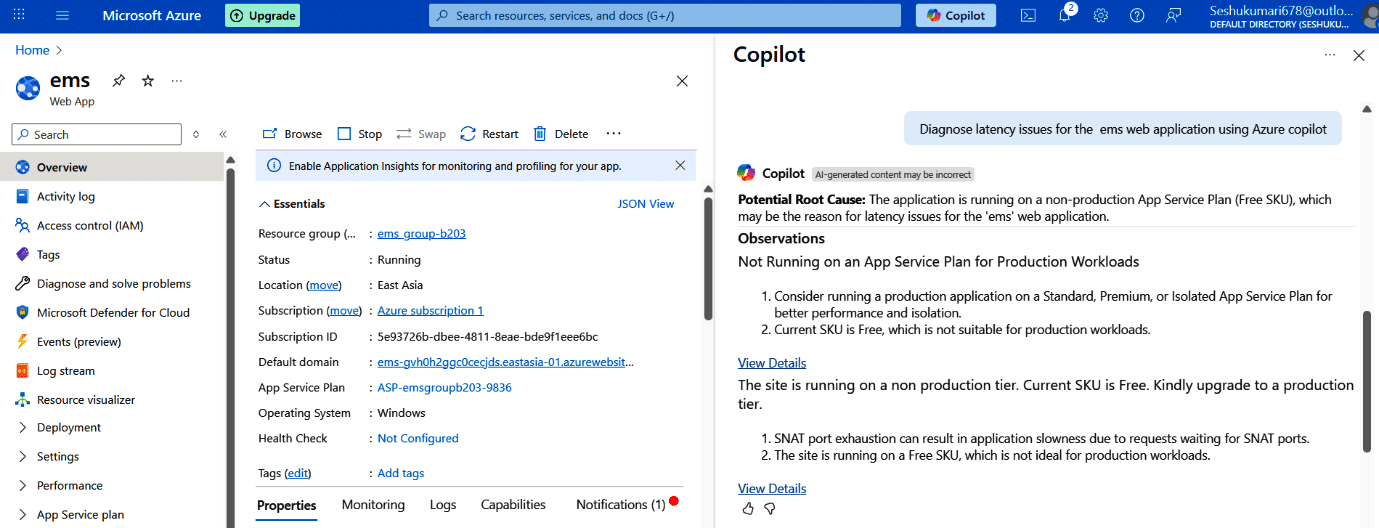The image size is (1379, 528).
Task: Open JSON View link
Action: (646, 204)
